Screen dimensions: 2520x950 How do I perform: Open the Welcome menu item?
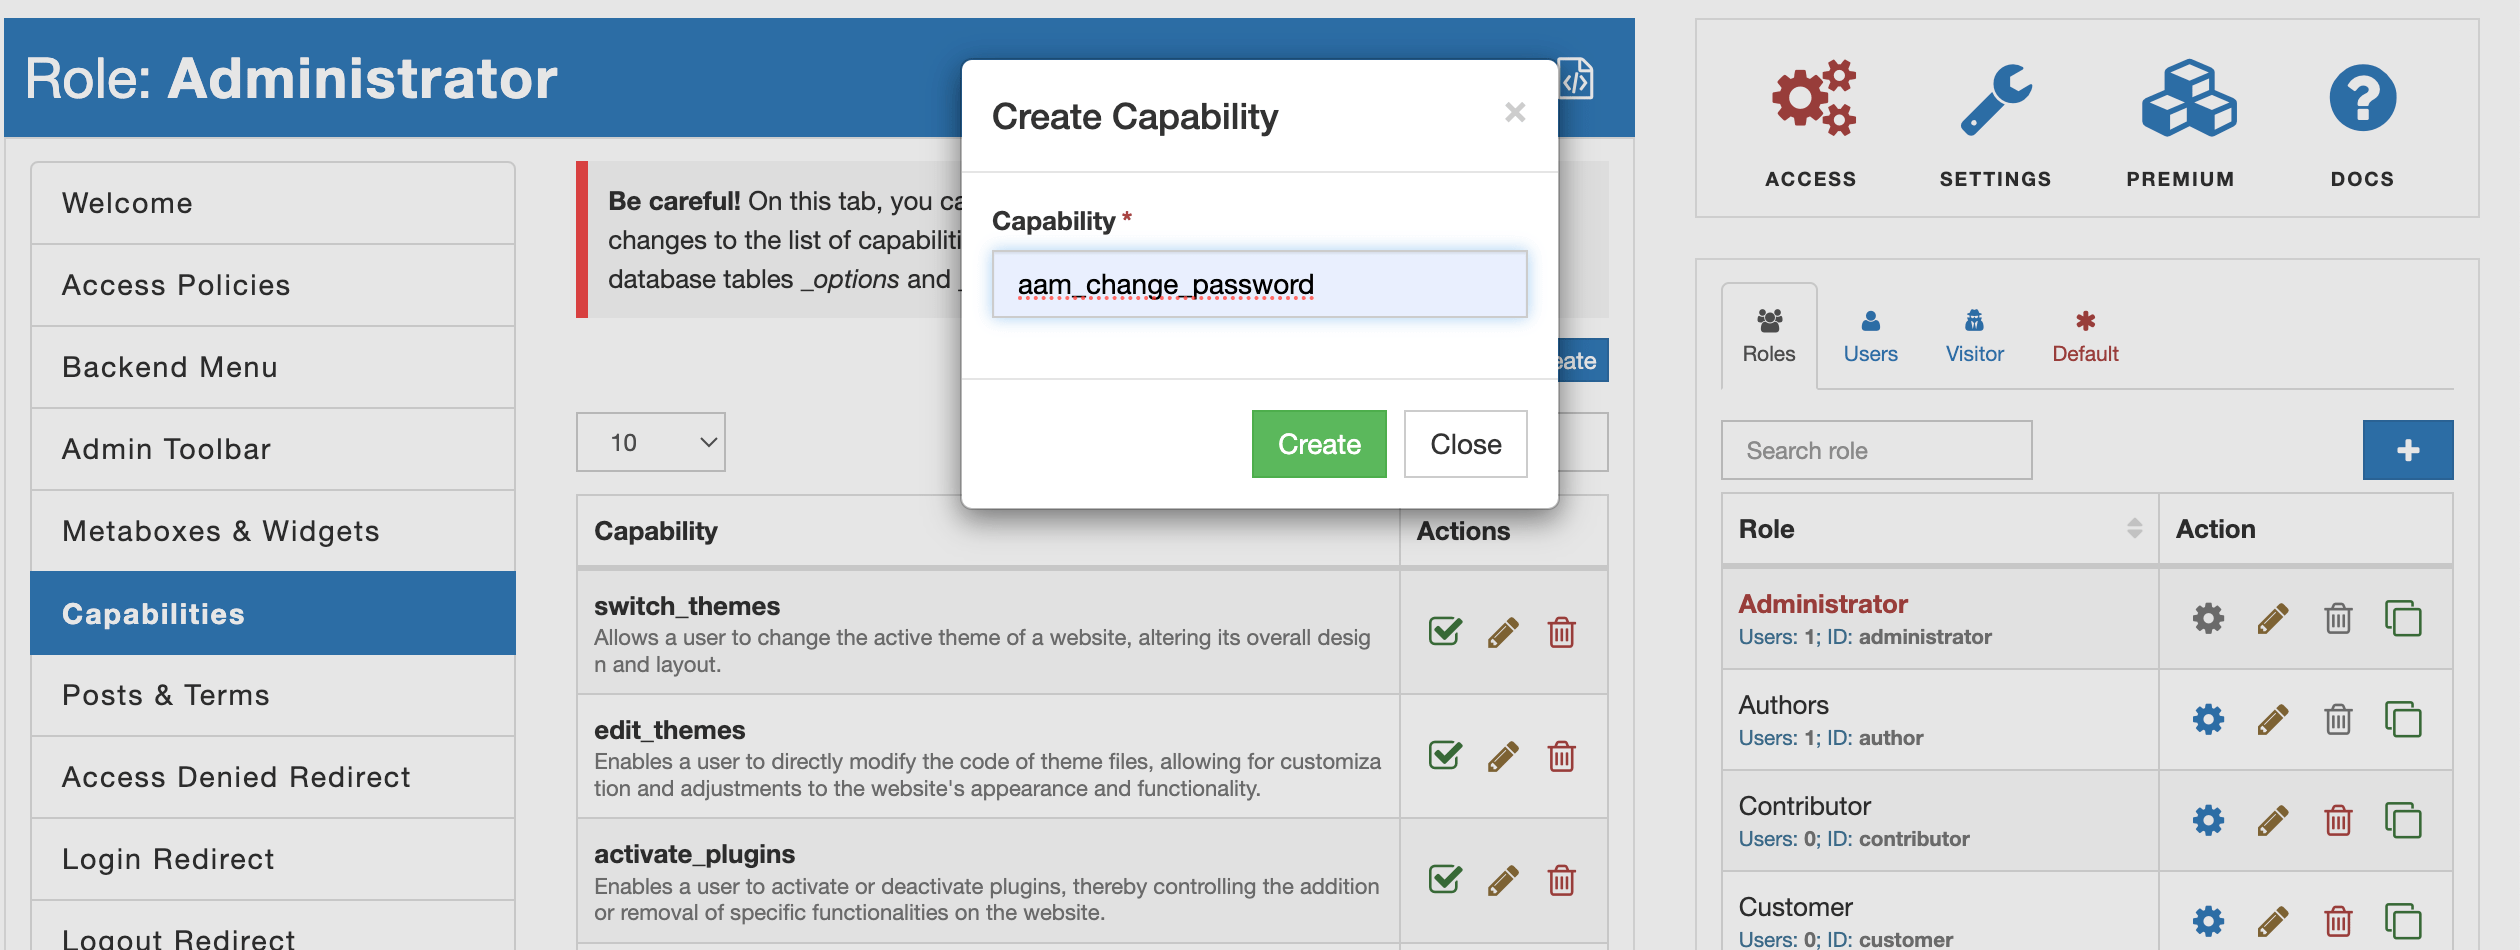tap(273, 203)
